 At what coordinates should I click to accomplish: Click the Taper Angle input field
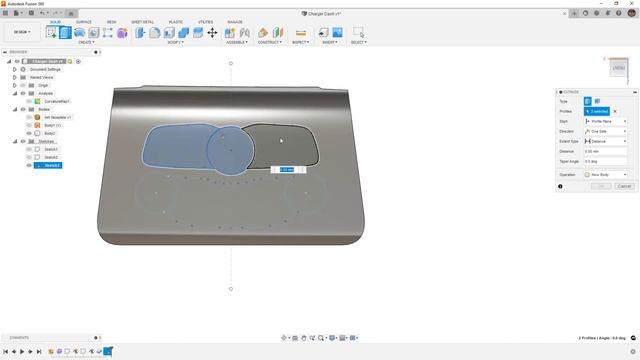click(605, 162)
